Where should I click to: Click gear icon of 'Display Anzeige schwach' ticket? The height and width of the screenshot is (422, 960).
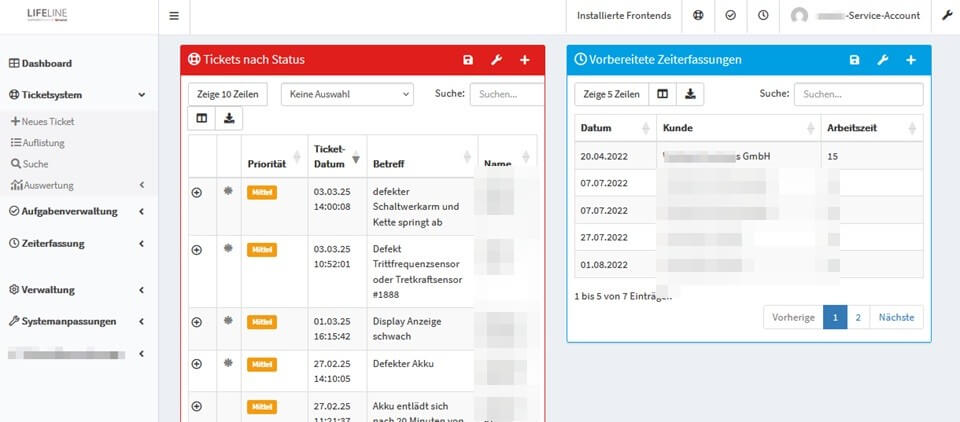tap(228, 320)
